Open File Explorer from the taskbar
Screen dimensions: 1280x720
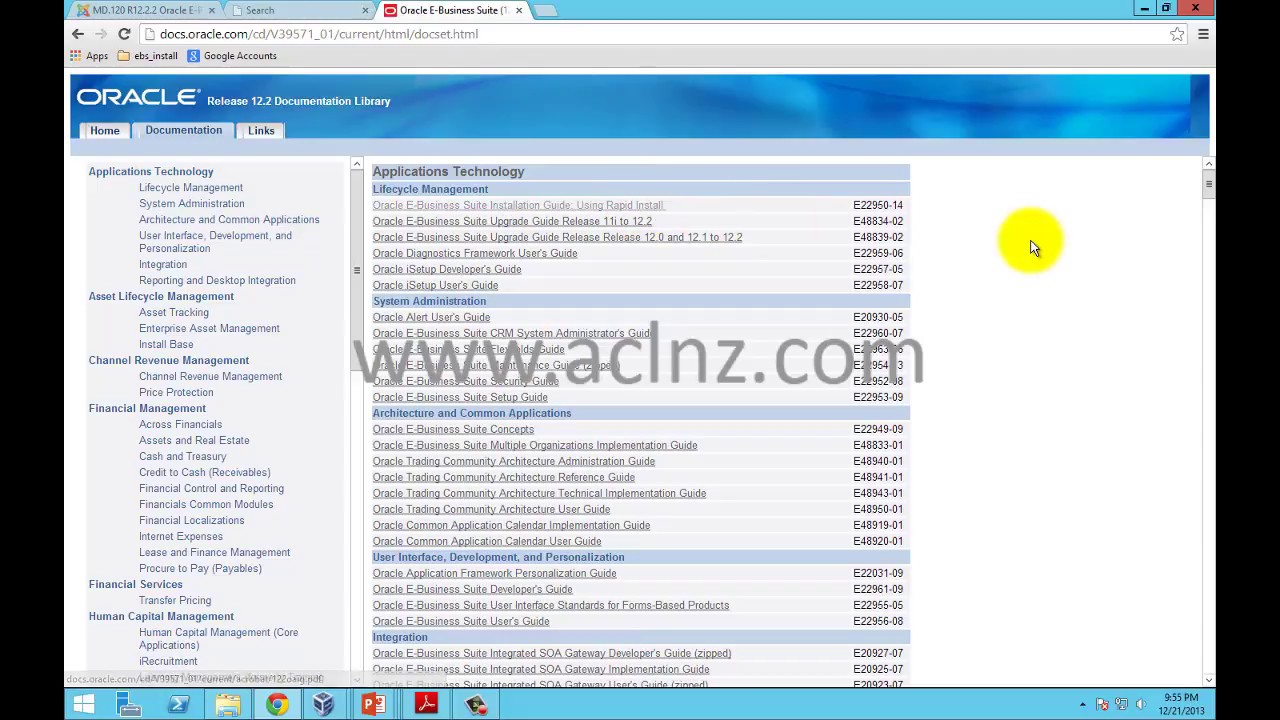pyautogui.click(x=228, y=705)
